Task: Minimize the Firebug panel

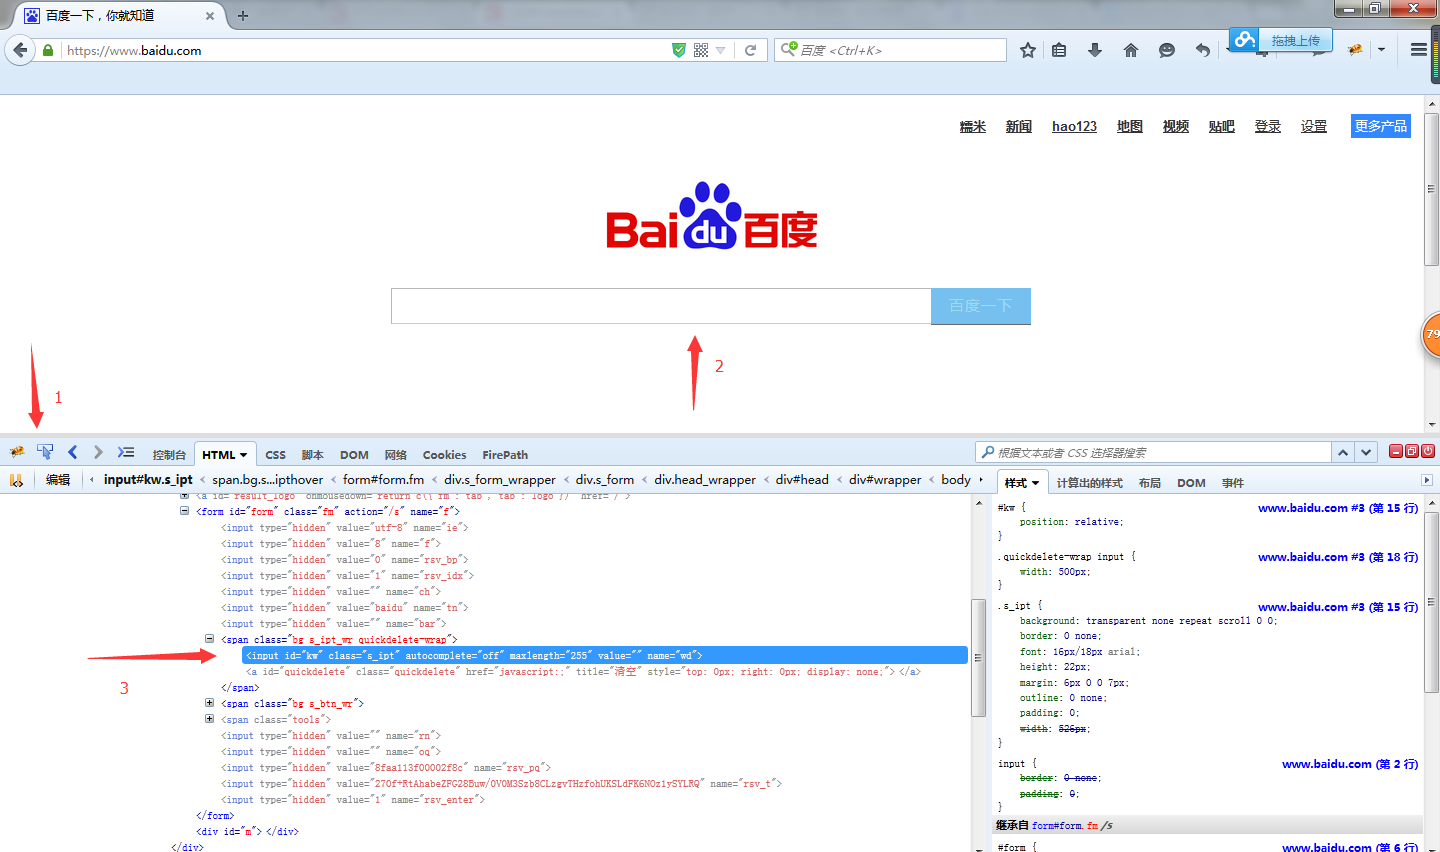Action: pyautogui.click(x=1396, y=452)
